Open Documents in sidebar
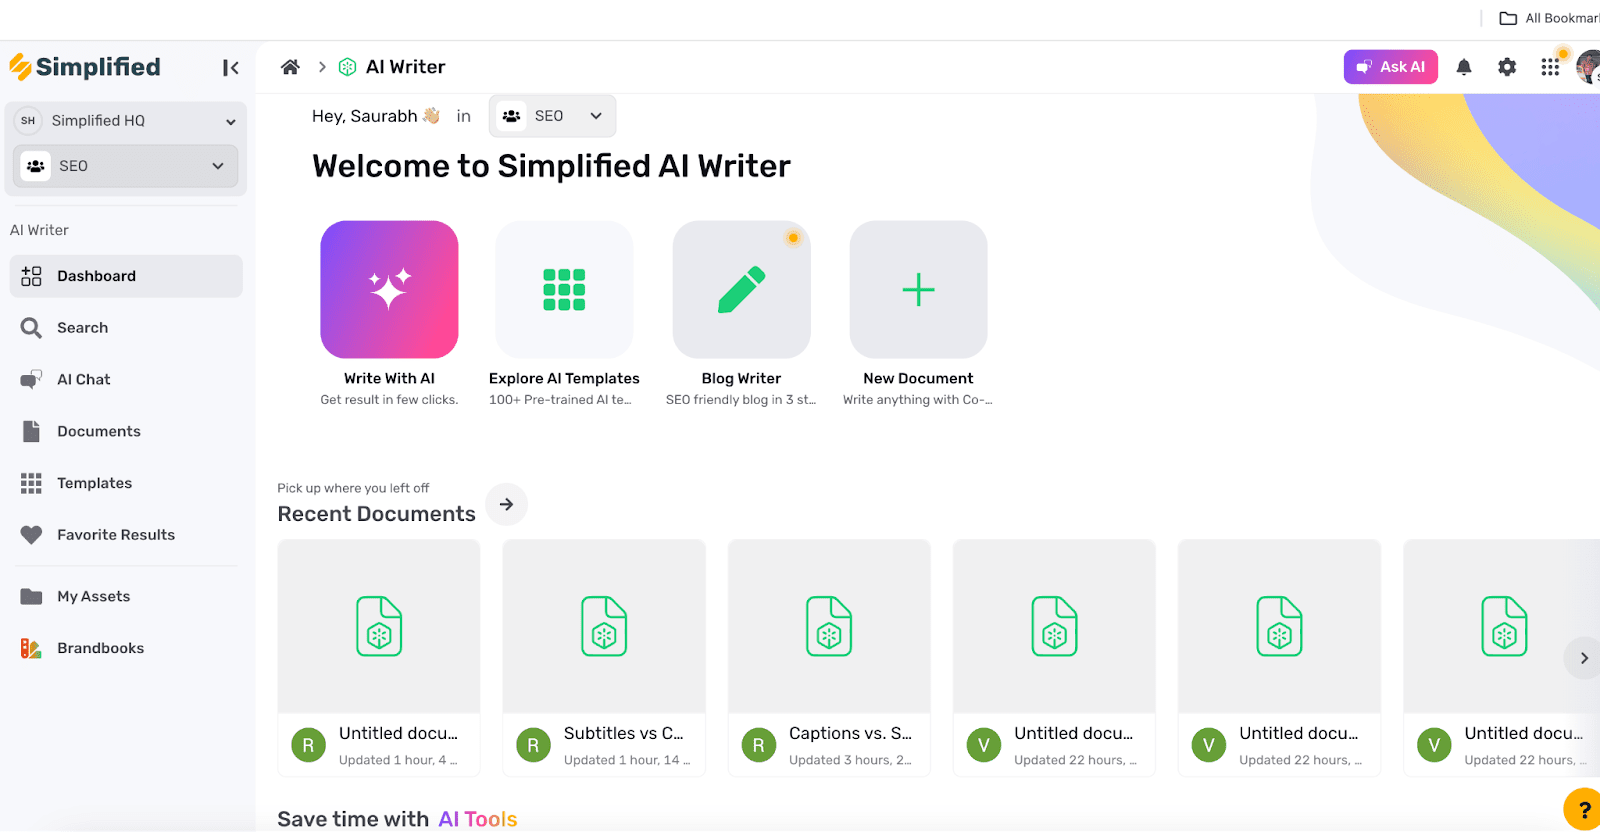Viewport: 1600px width, 832px height. pos(126,432)
